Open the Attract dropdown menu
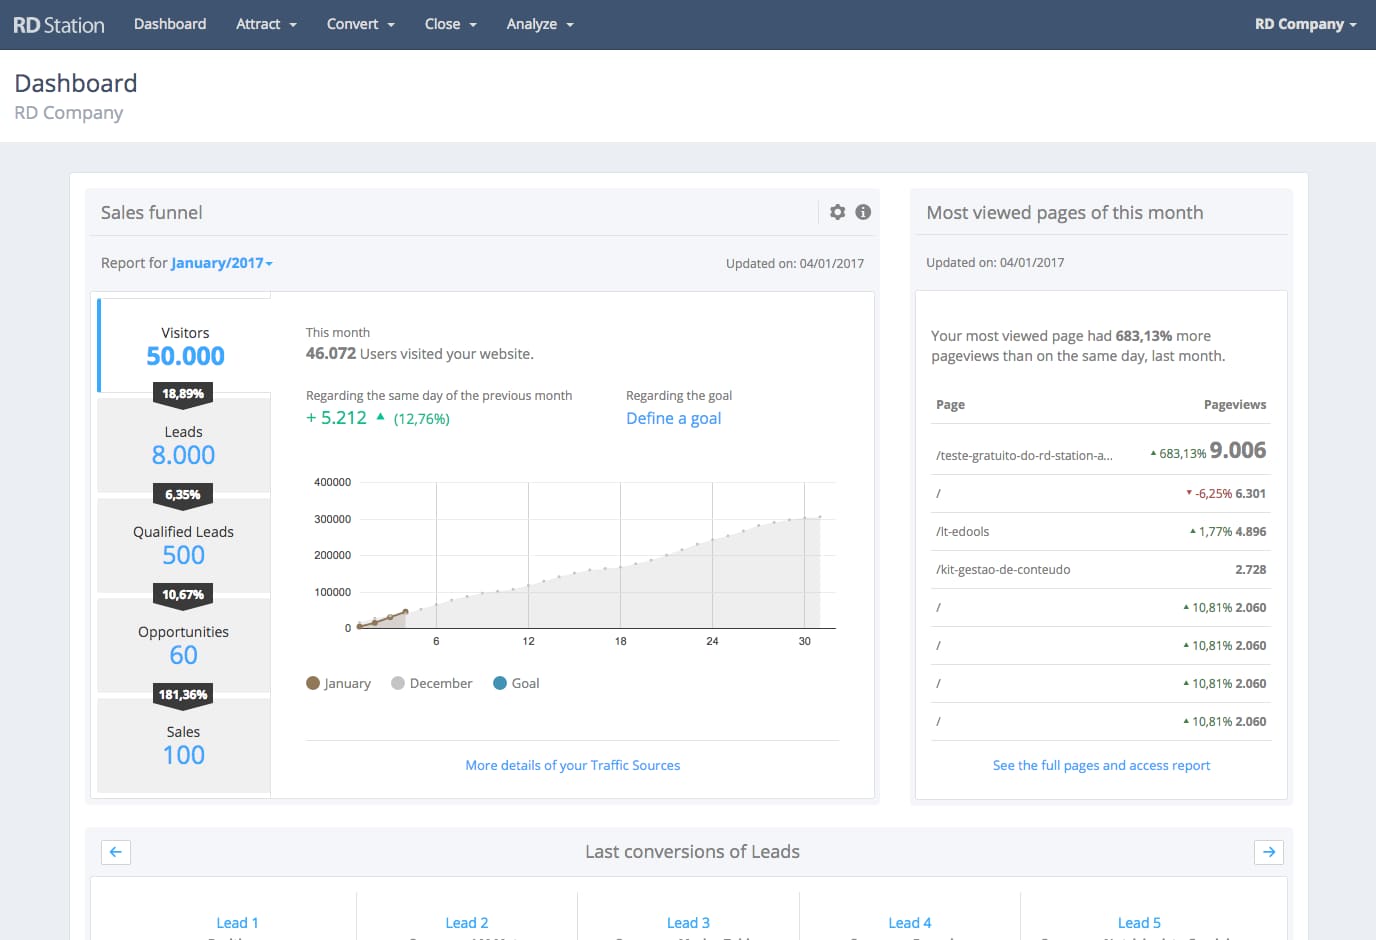 pos(266,24)
